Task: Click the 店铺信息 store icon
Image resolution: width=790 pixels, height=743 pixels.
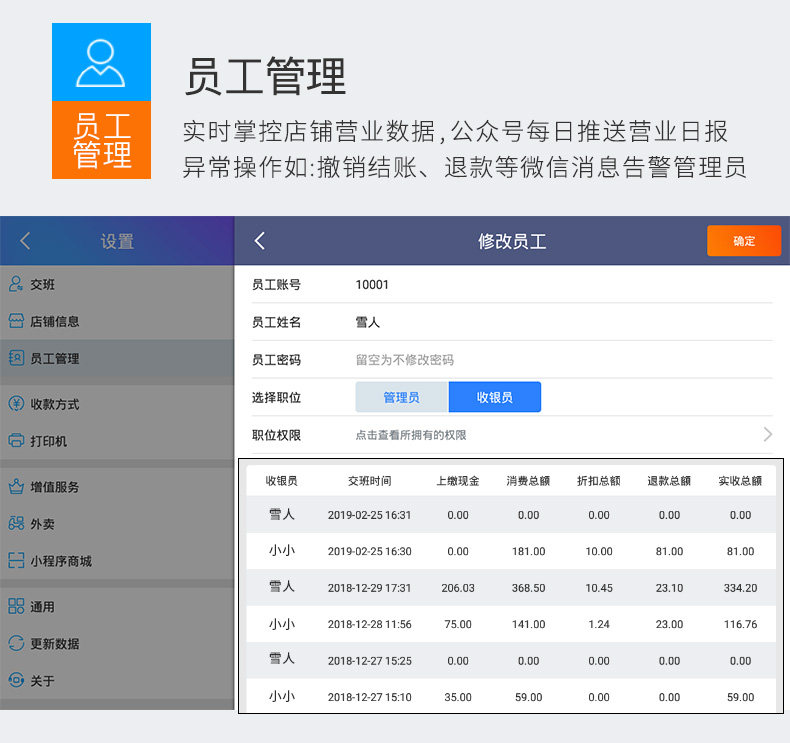Action: click(x=16, y=321)
